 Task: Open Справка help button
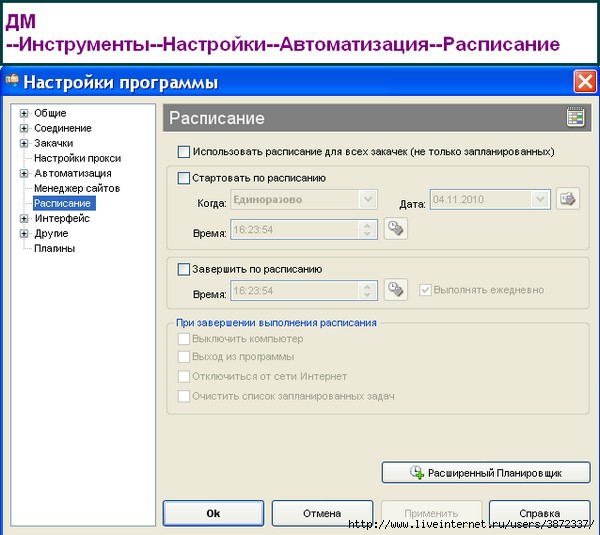click(x=540, y=513)
